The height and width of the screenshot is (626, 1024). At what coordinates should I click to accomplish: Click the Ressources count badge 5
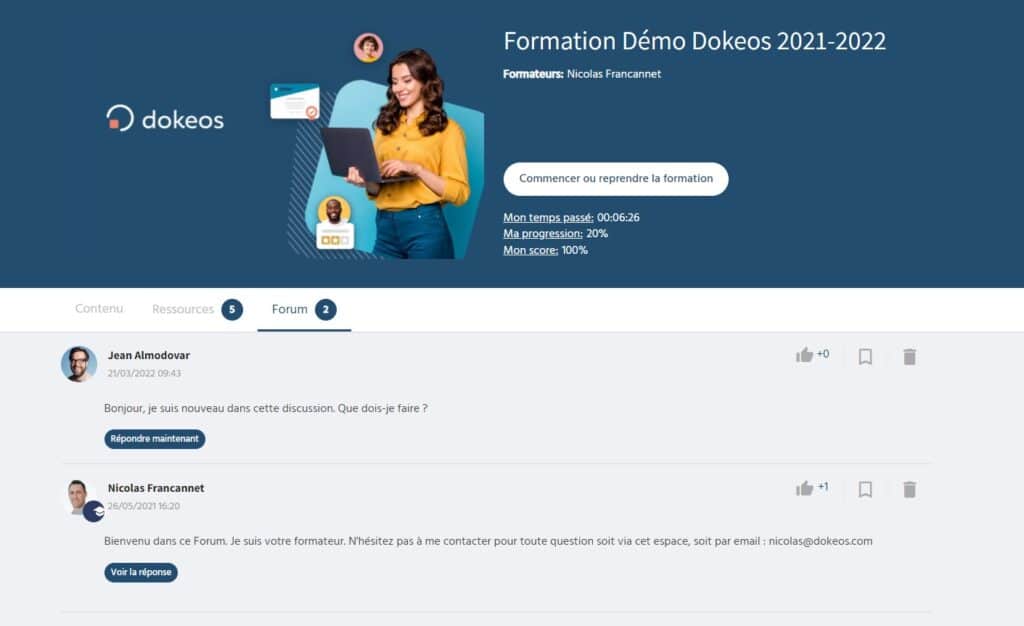(x=232, y=309)
